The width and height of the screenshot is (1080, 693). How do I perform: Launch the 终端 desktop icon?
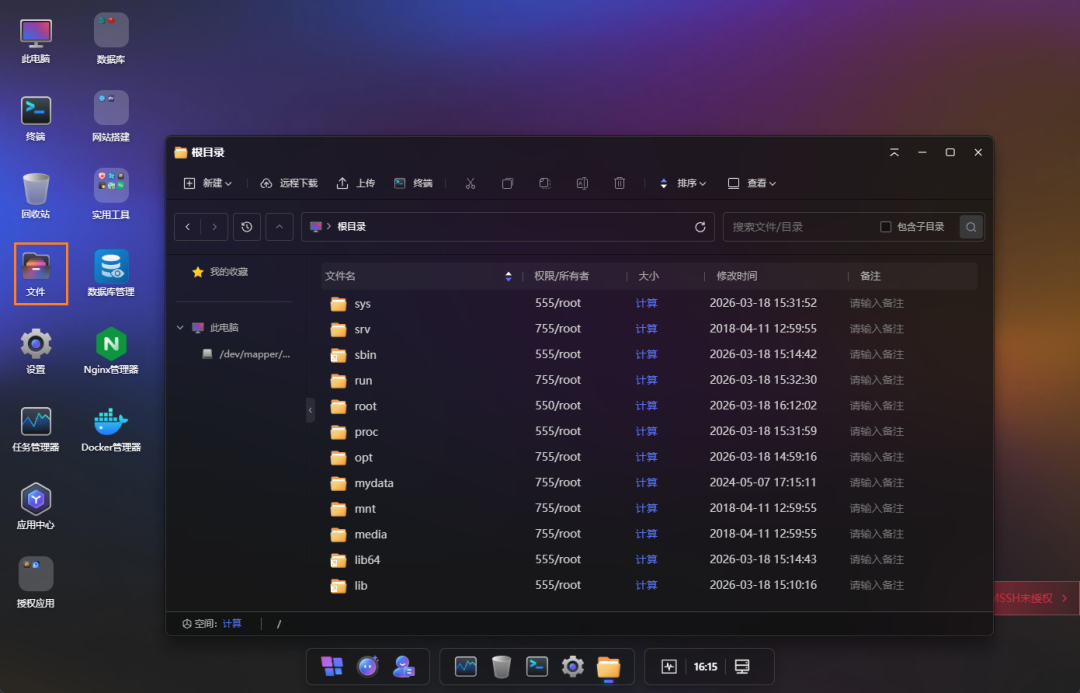tap(36, 118)
